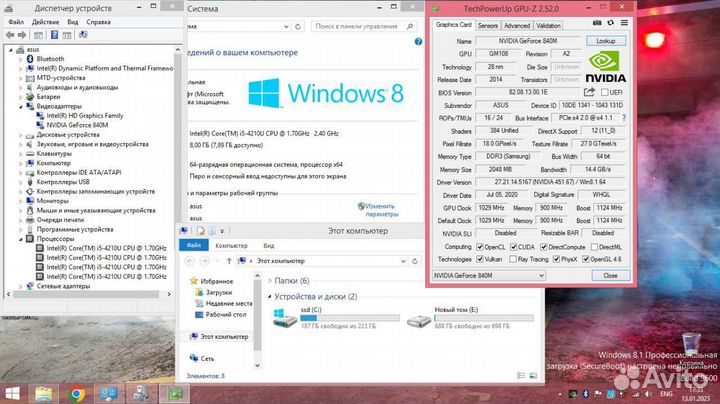Click the Control Panel search input field

point(358,27)
